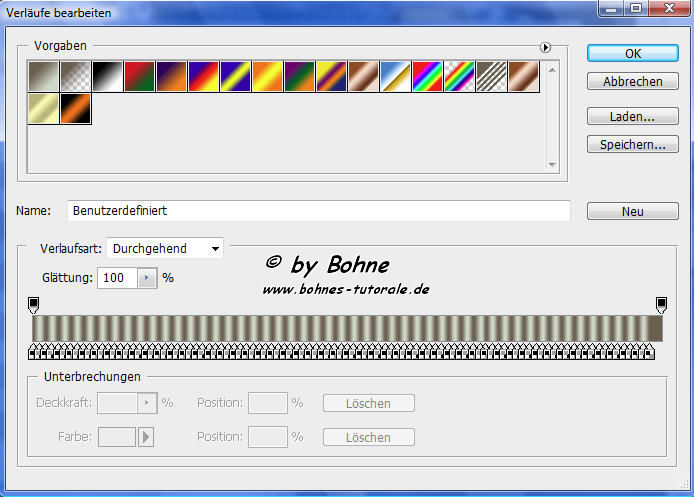Pick the rainbow spectrum gradient preset

428,76
